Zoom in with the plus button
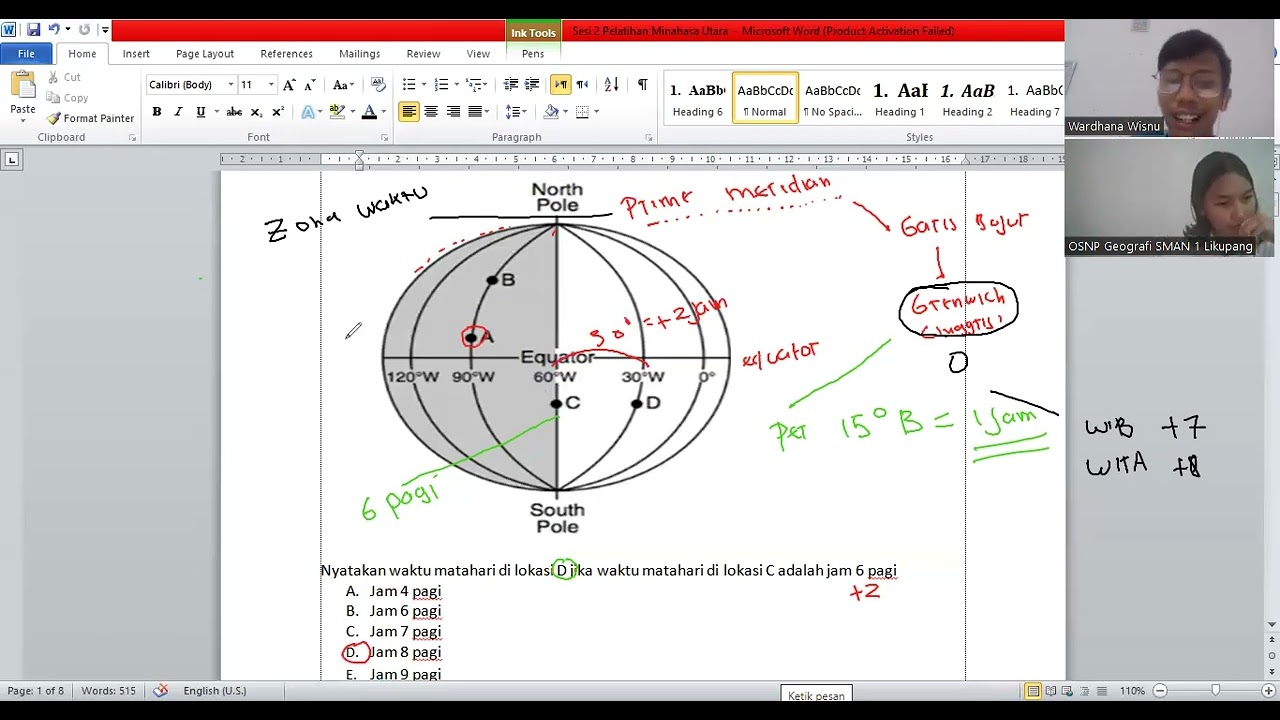Screen dimensions: 1280x720 point(1268,691)
